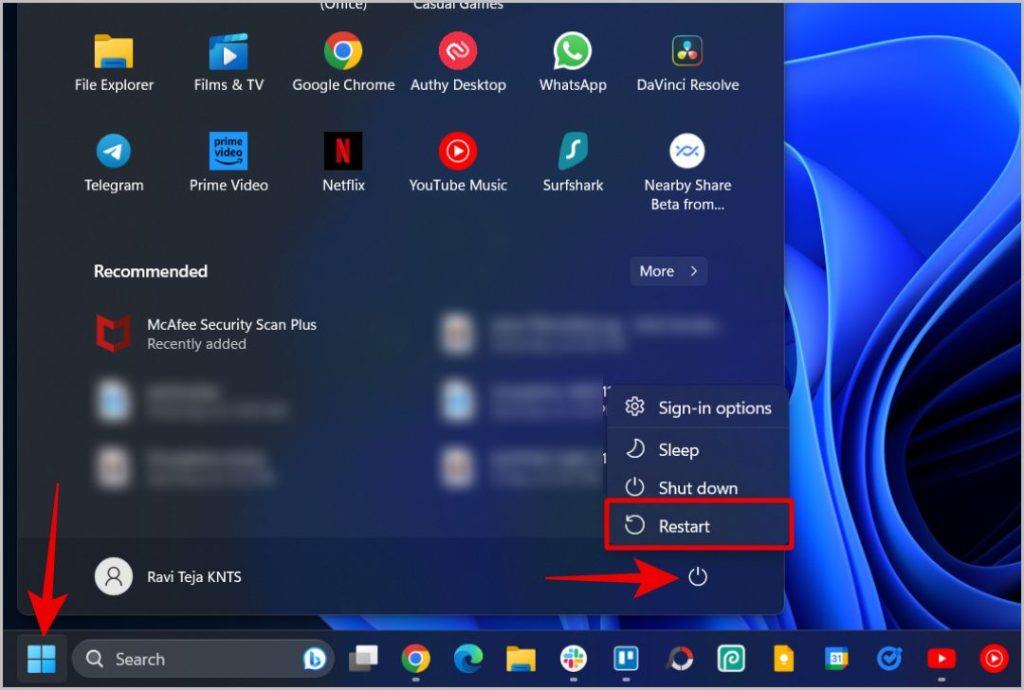Open WhatsApp from Start menu
The image size is (1024, 690).
point(573,63)
